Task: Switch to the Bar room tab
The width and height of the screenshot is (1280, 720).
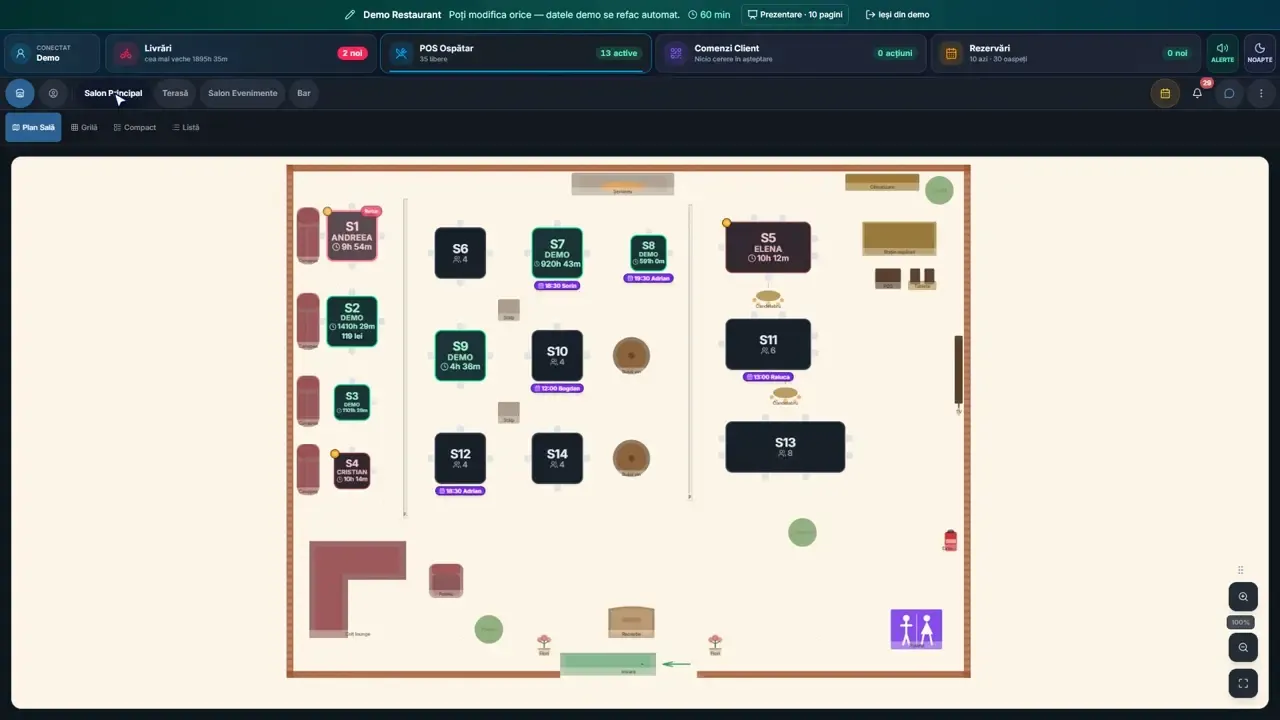Action: [x=304, y=93]
